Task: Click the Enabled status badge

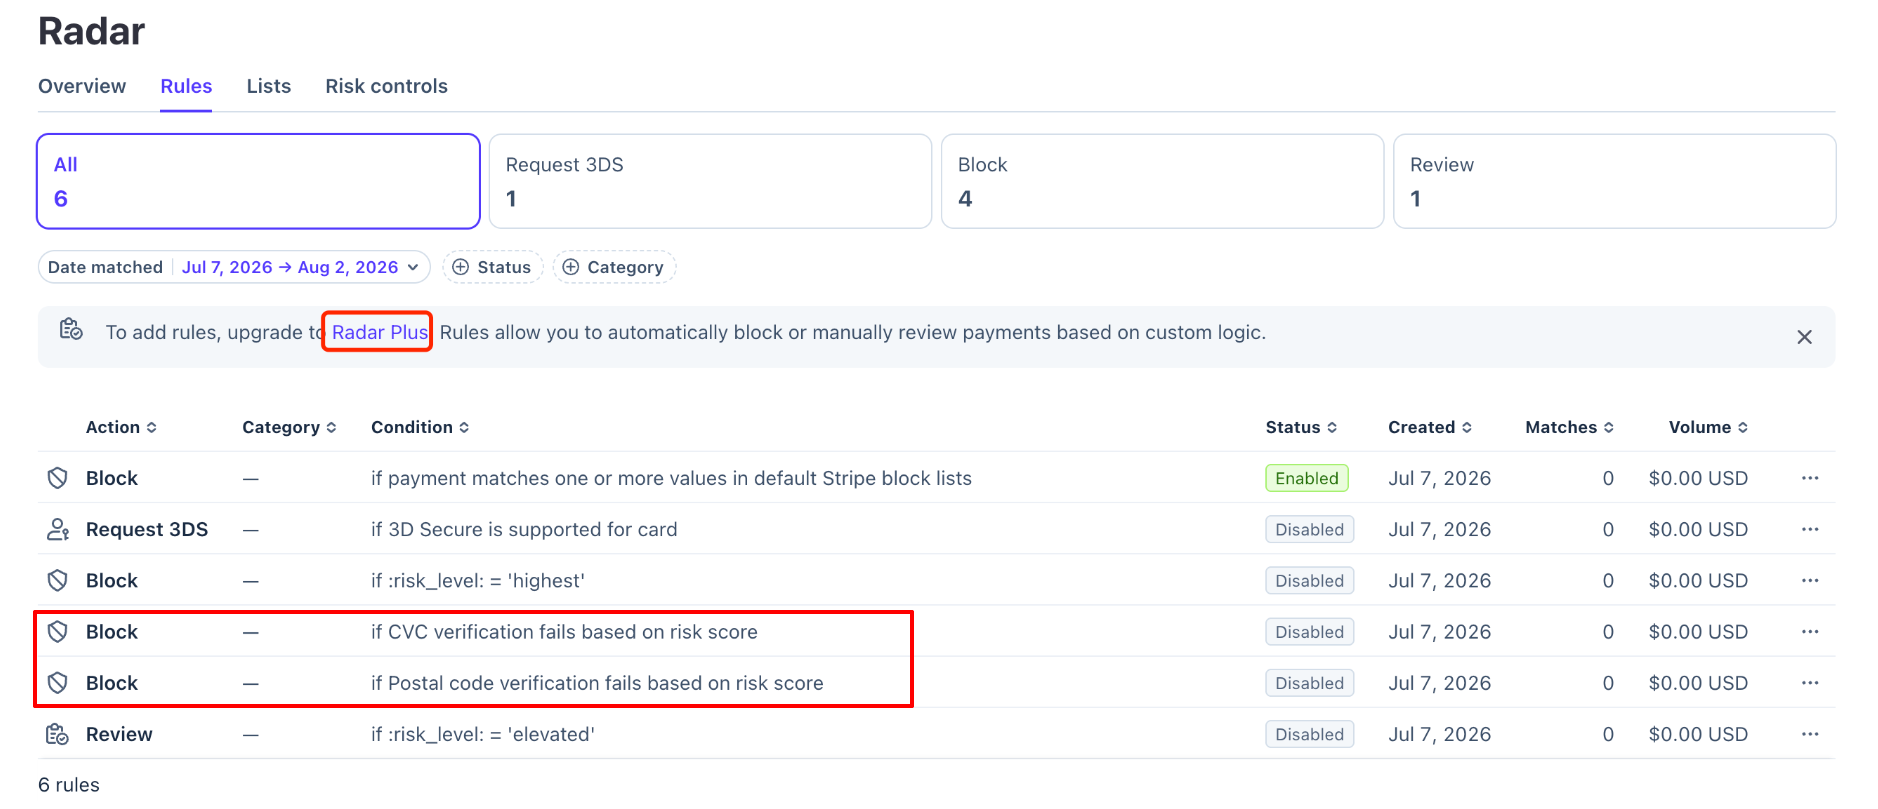Action: 1306,478
